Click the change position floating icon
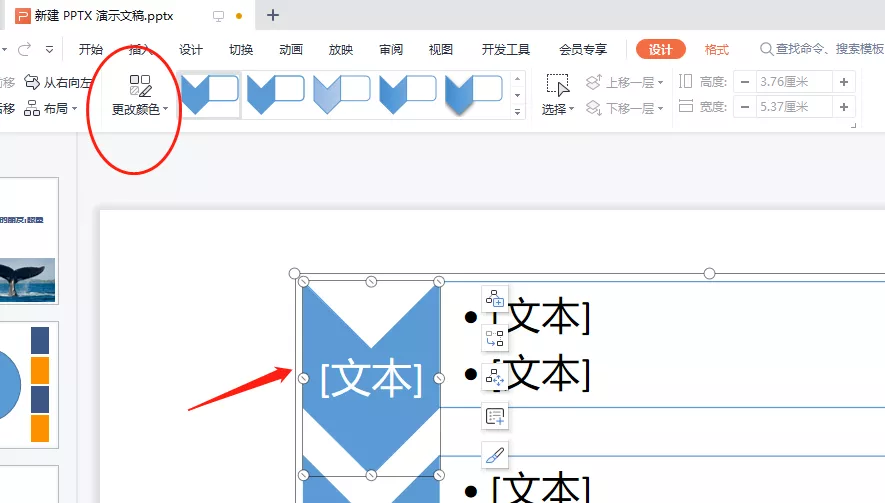This screenshot has height=503, width=885. (x=495, y=338)
